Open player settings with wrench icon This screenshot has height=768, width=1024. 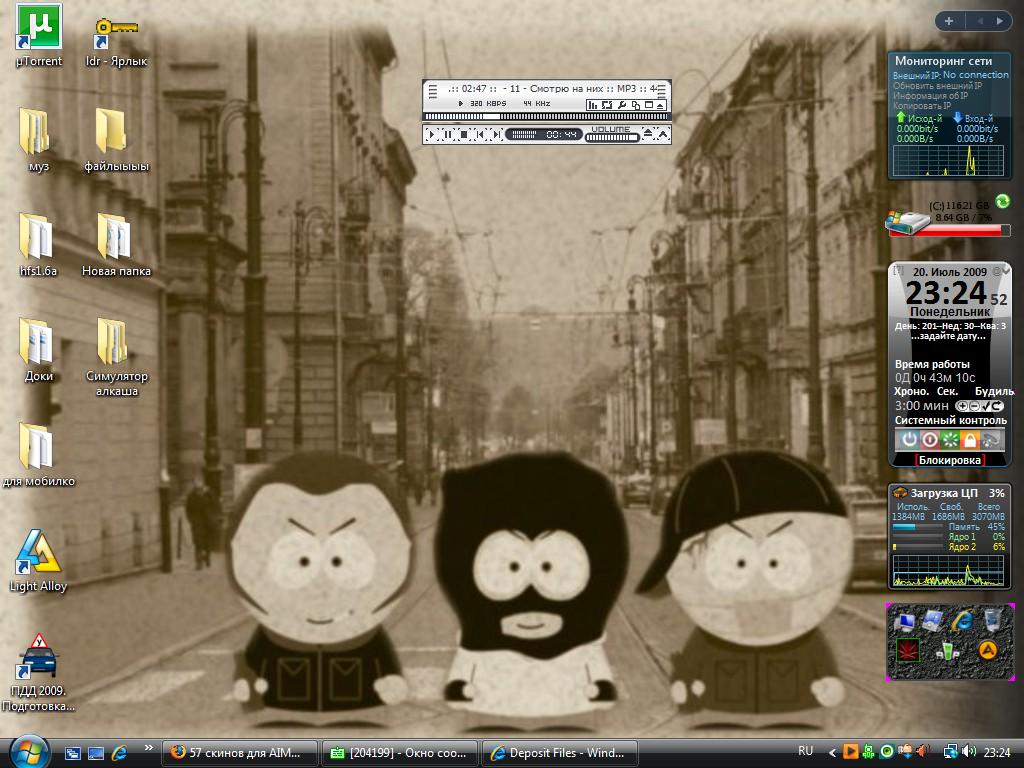(x=622, y=105)
